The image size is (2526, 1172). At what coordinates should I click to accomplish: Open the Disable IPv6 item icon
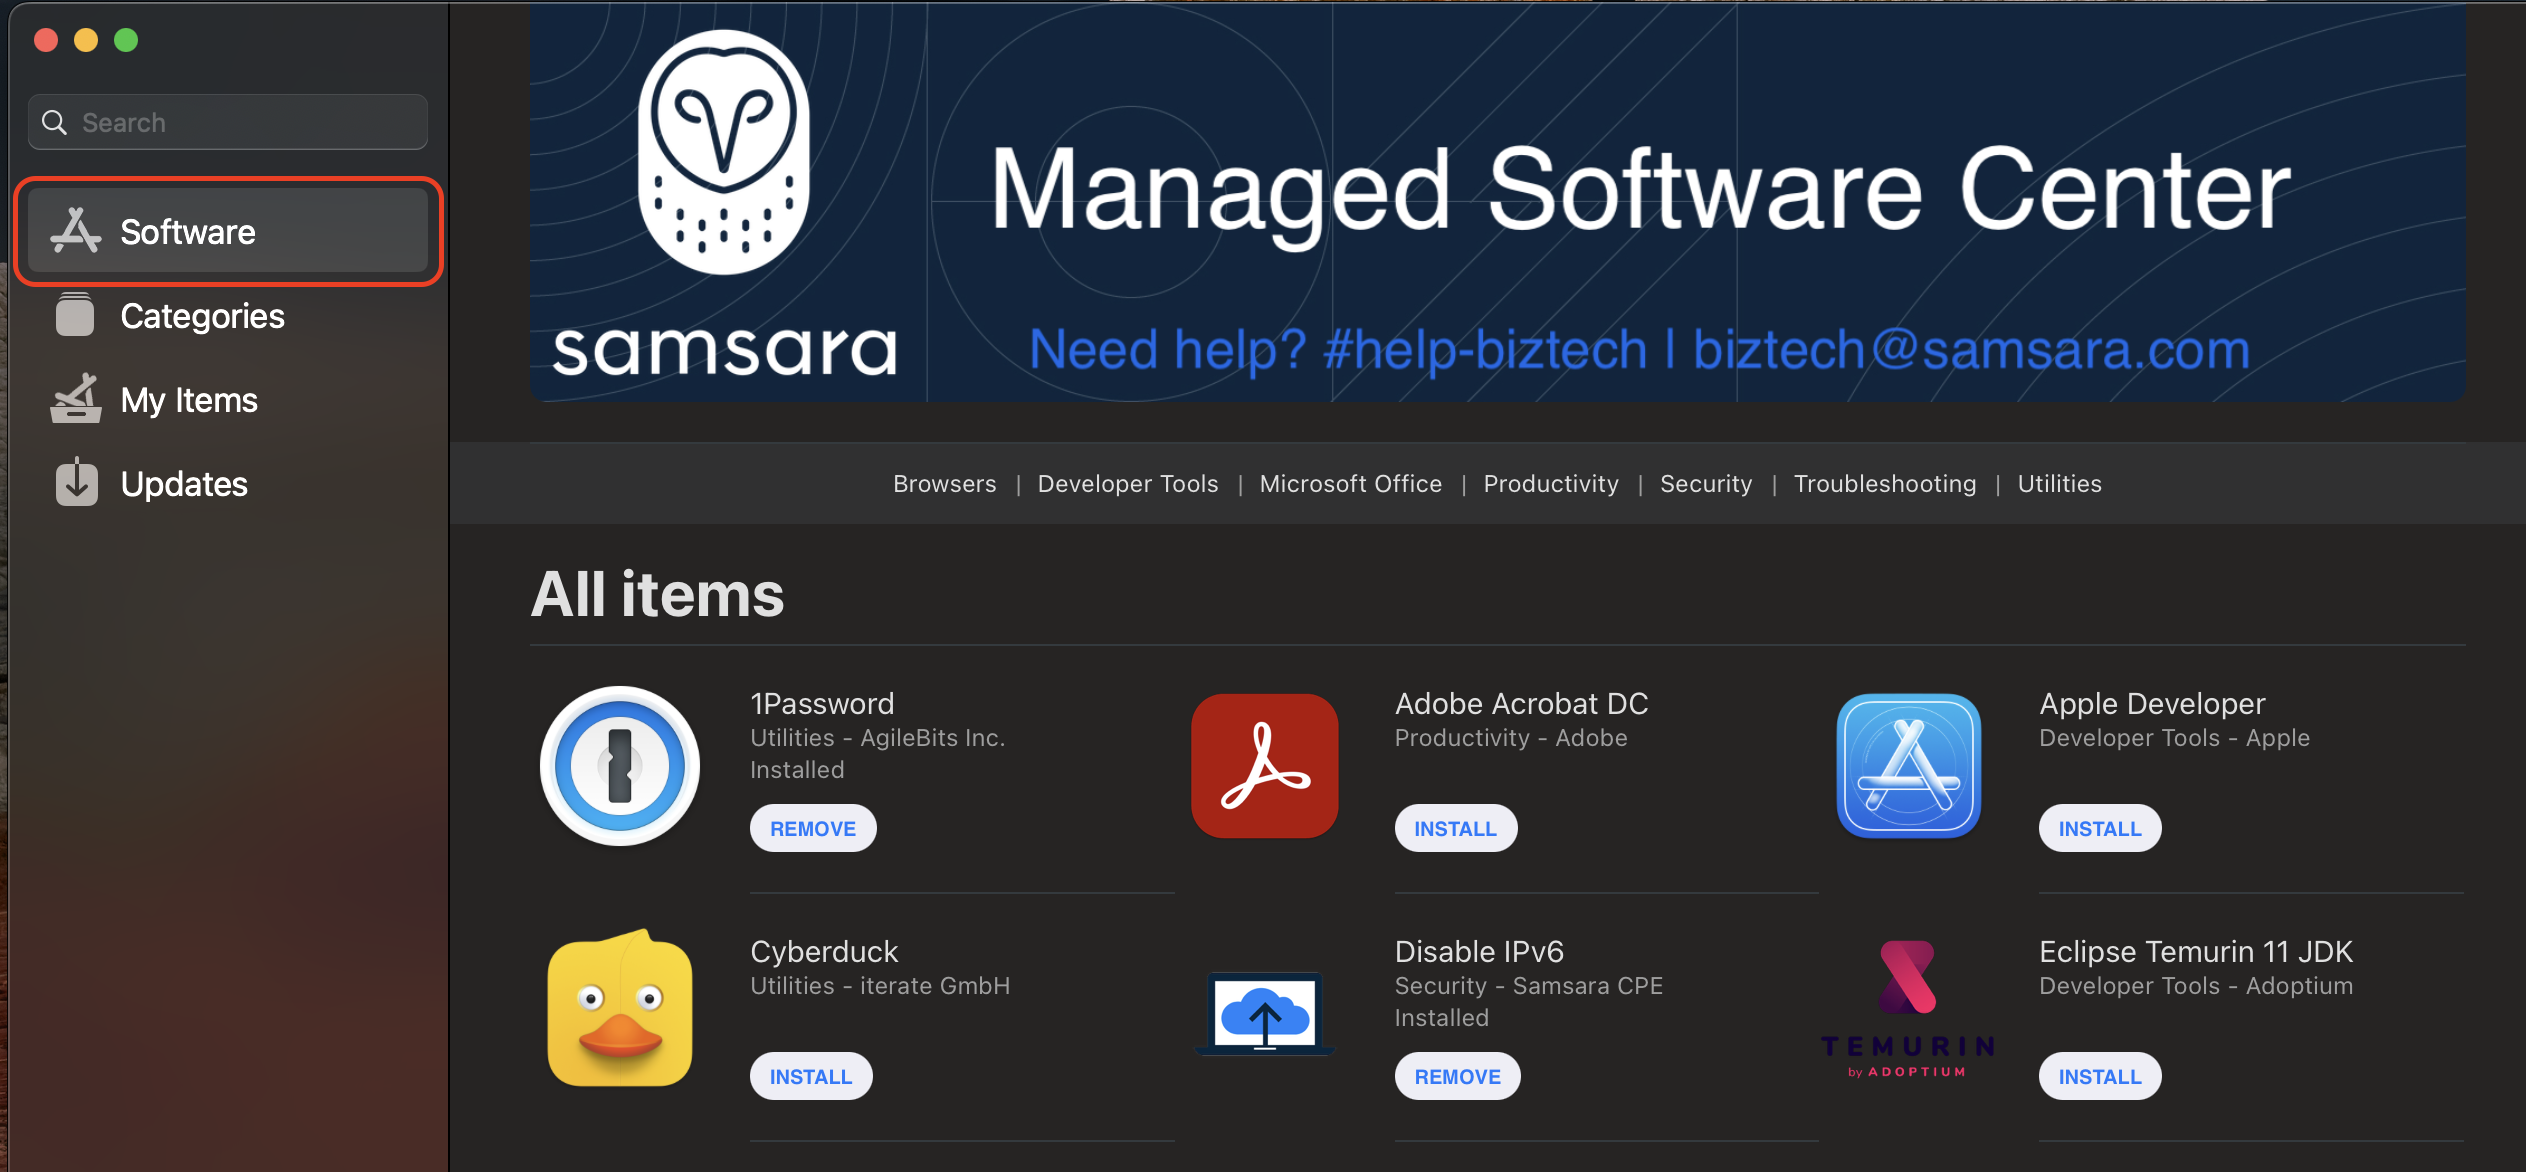tap(1265, 1013)
